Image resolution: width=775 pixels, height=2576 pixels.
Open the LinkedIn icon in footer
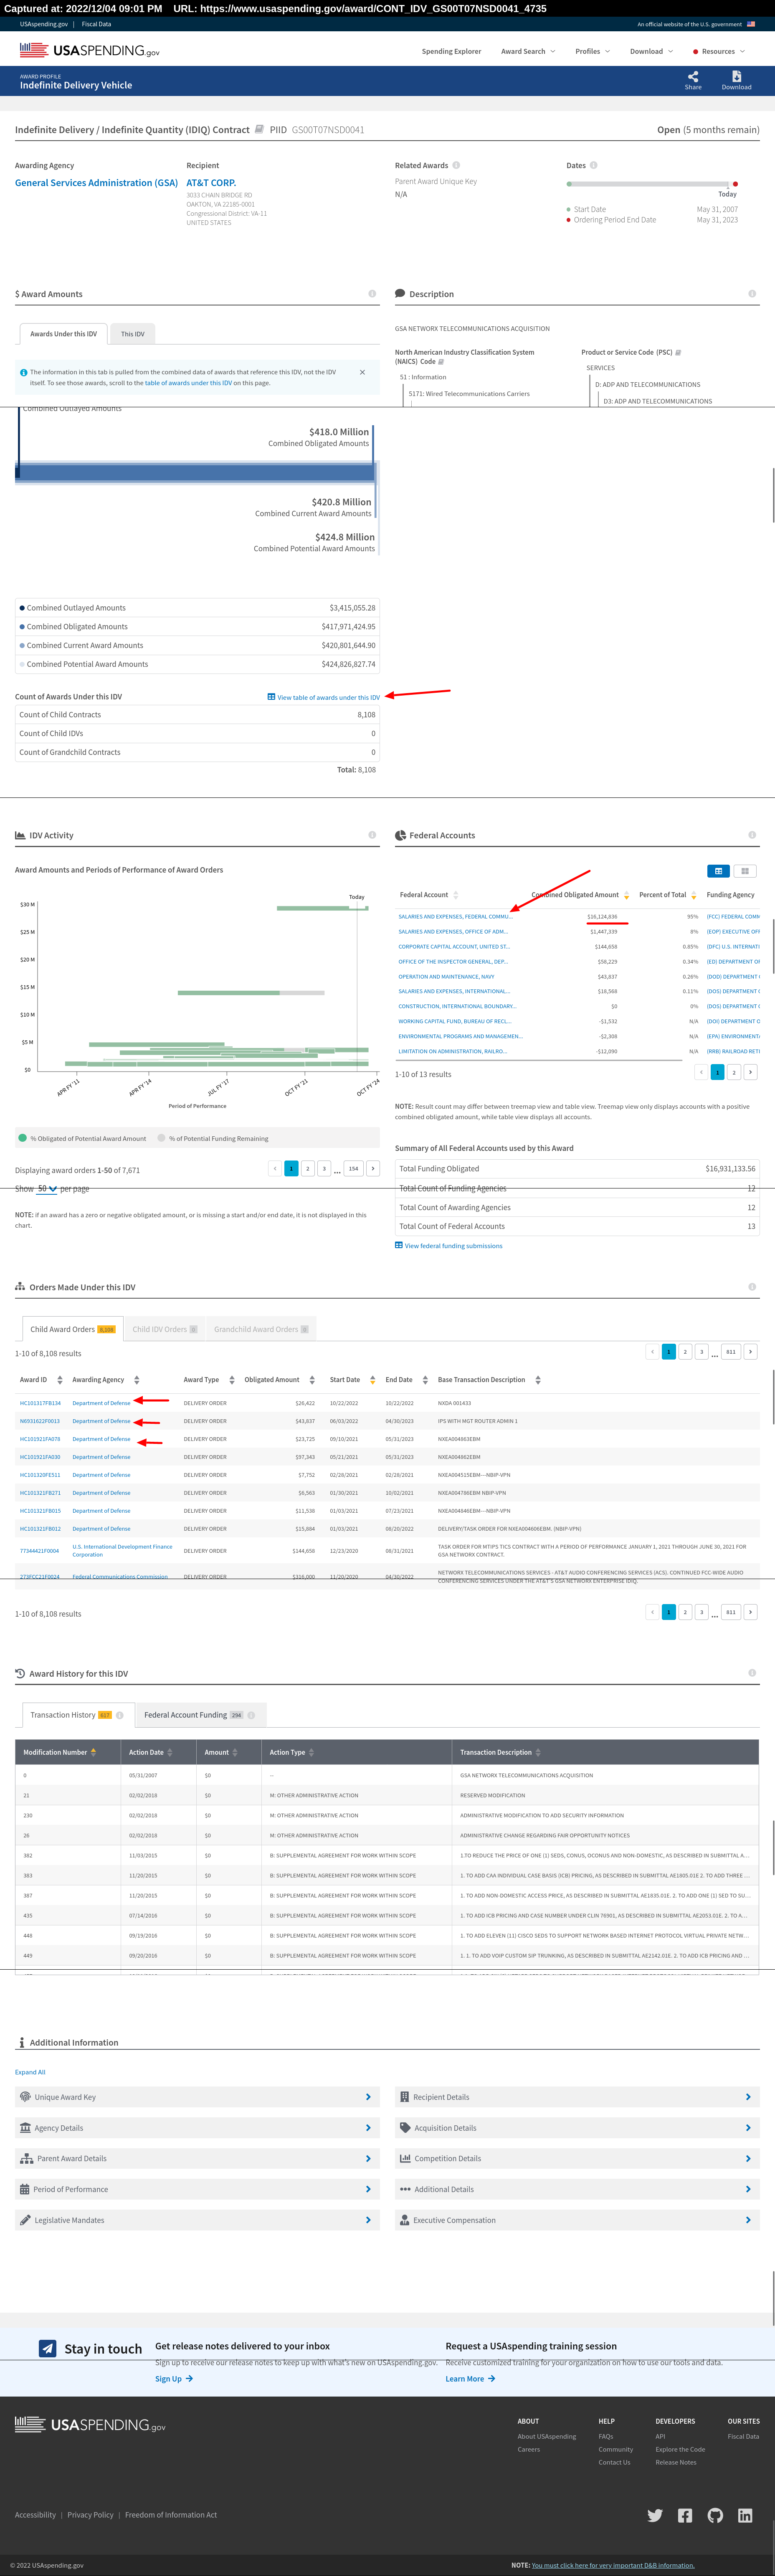tap(745, 2515)
